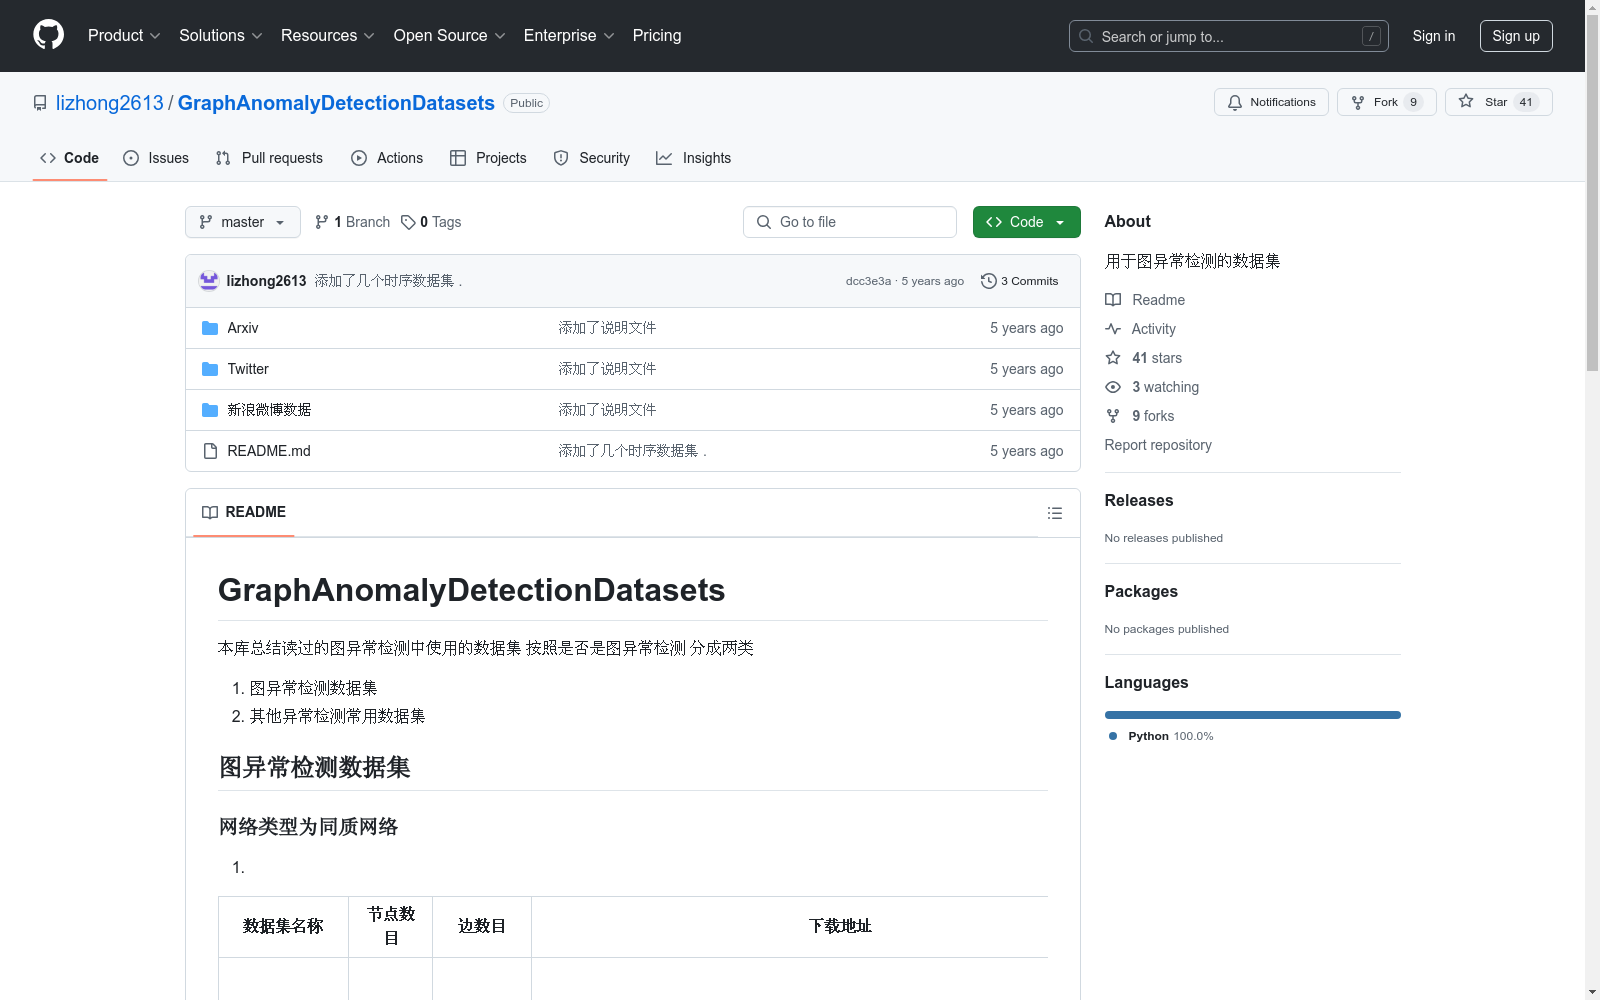Expand the Open Source menu
Screen dimensions: 1600x1000
pos(450,35)
